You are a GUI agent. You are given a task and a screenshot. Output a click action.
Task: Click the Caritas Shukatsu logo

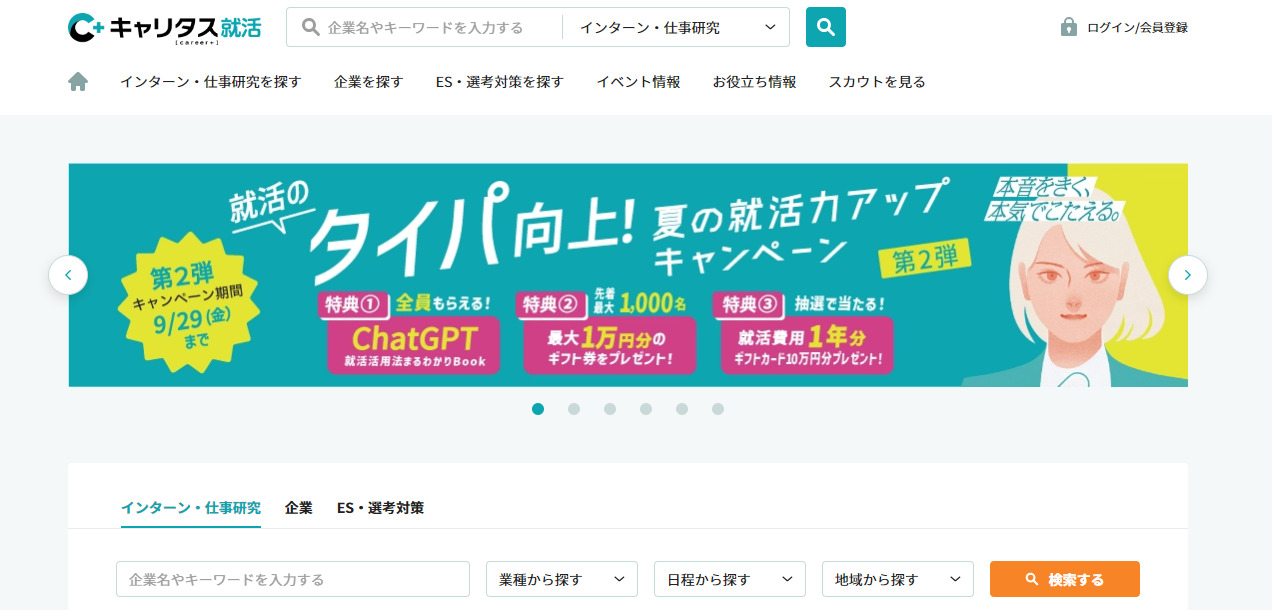(x=164, y=28)
